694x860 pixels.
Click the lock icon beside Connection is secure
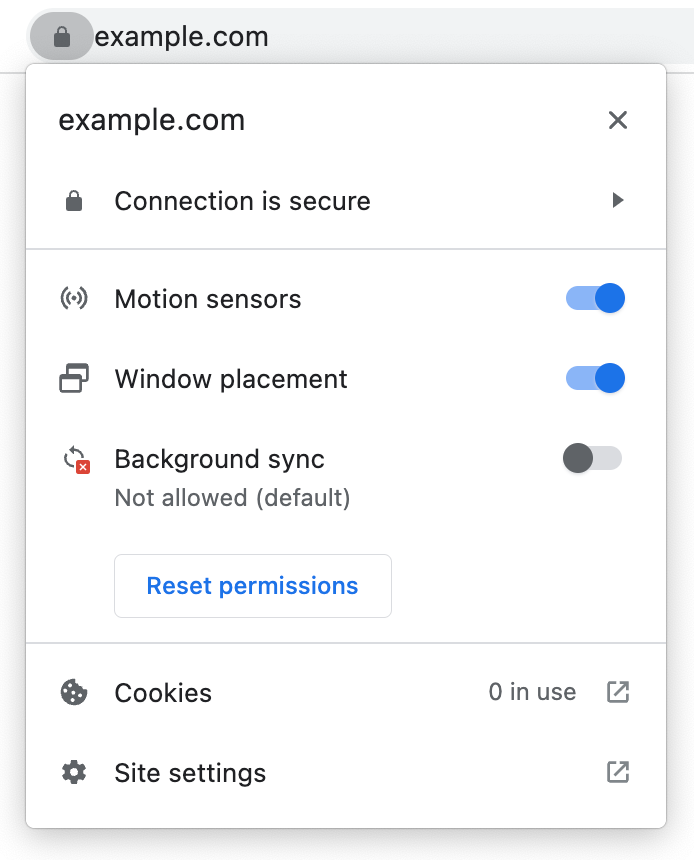[74, 201]
